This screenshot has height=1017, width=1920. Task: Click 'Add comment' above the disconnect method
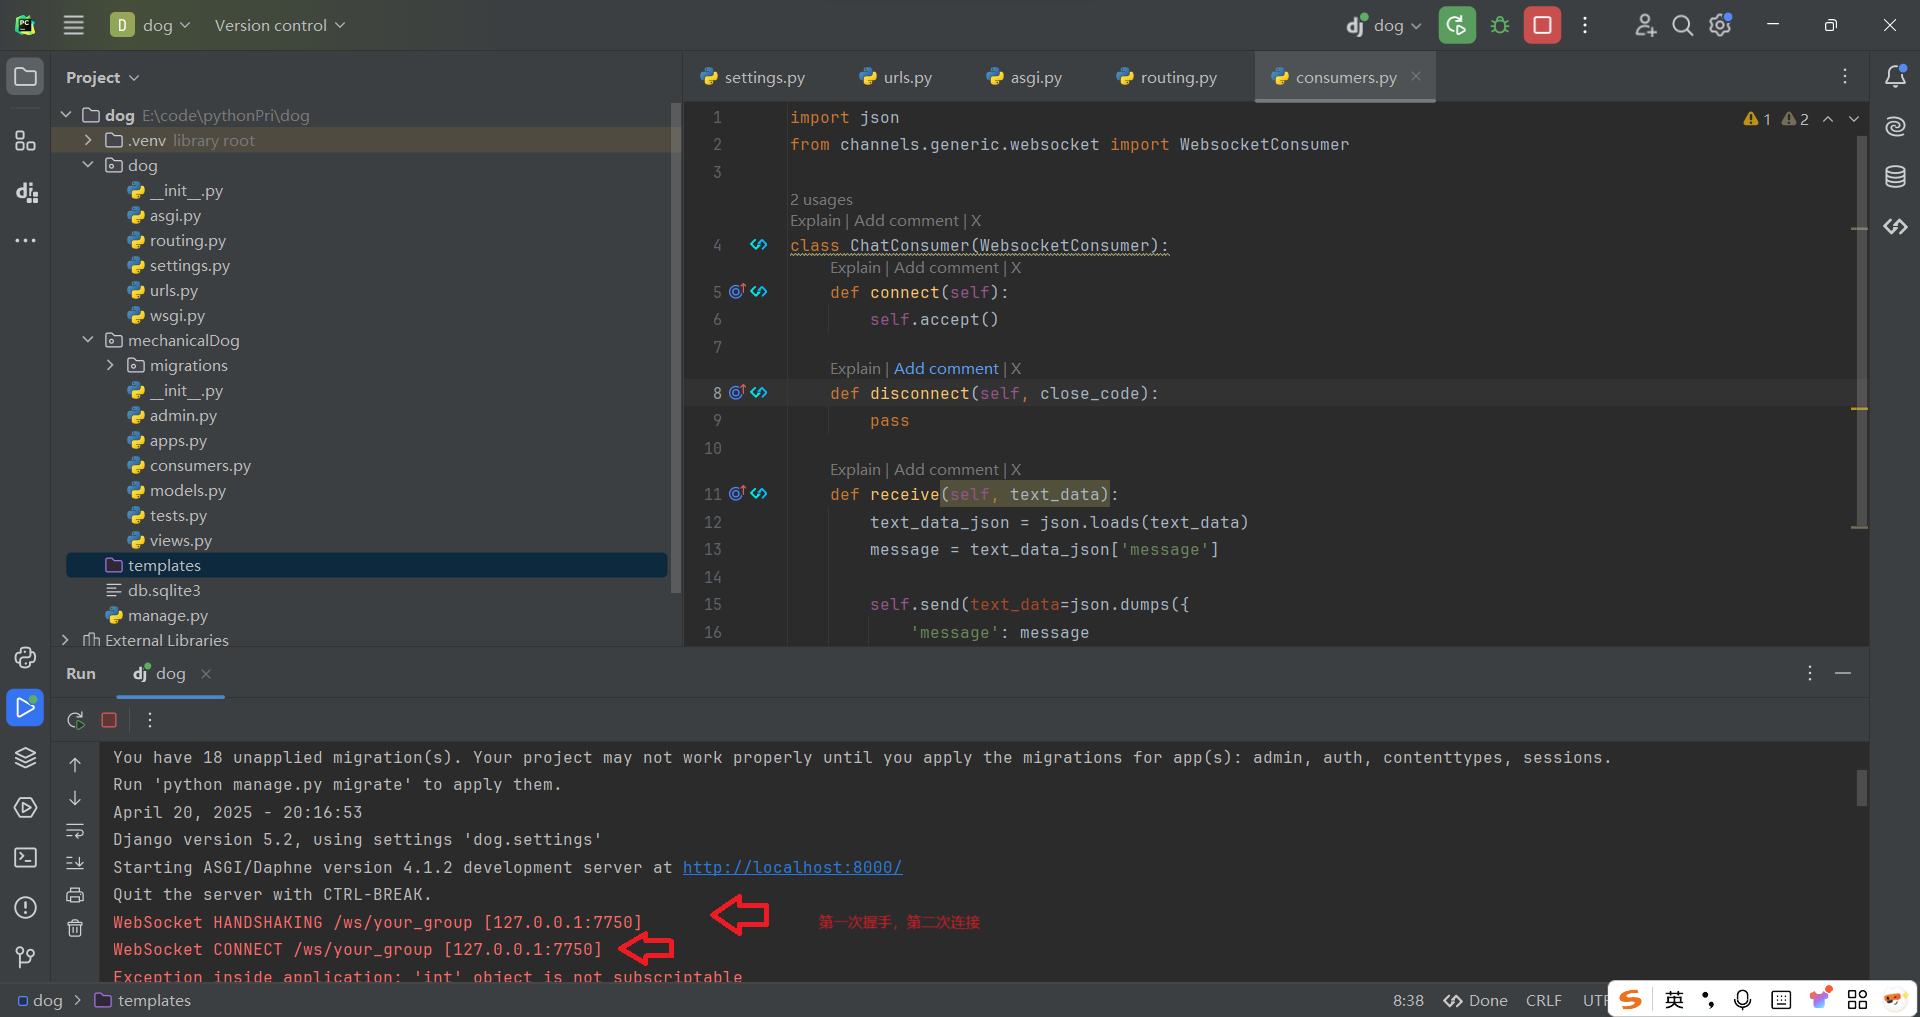(x=946, y=368)
